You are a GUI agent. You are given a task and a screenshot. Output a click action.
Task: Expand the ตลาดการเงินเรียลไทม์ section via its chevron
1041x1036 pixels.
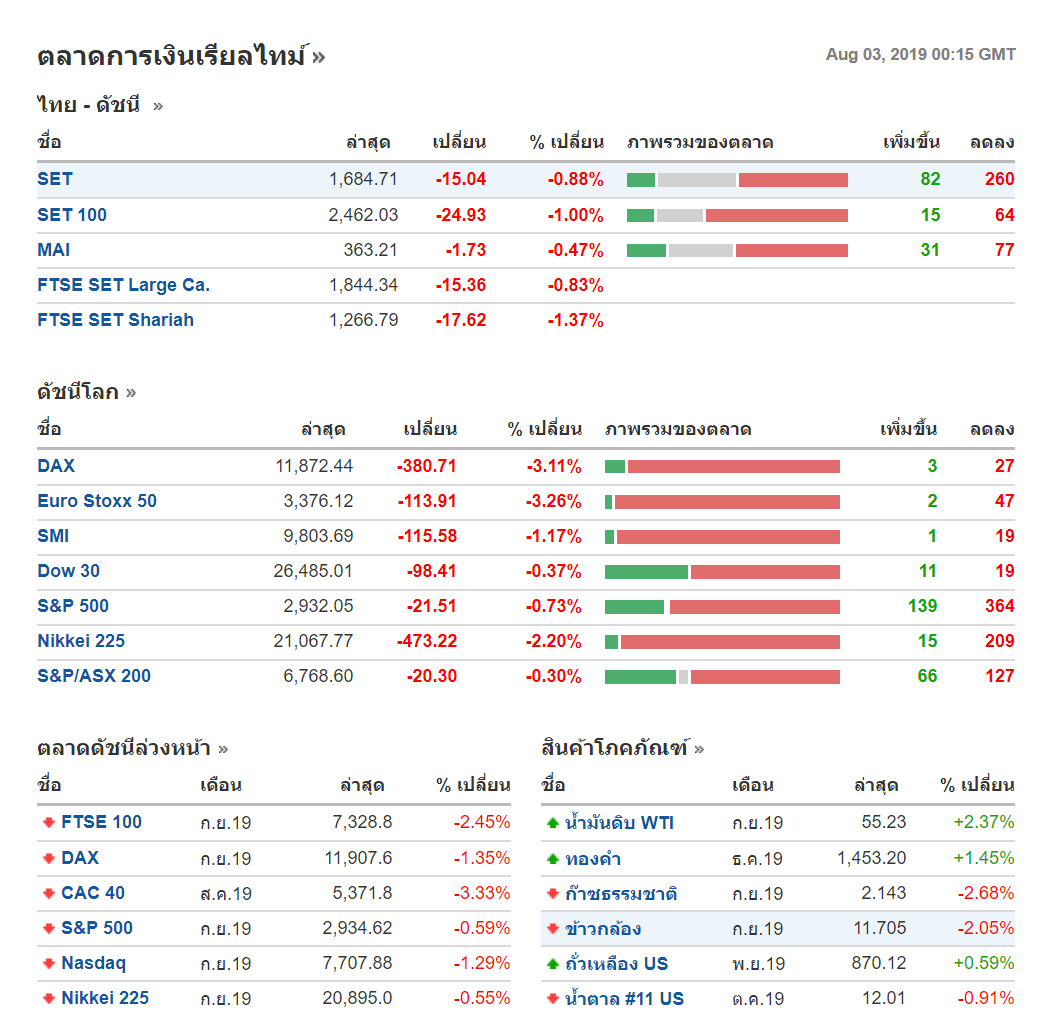[x=318, y=57]
